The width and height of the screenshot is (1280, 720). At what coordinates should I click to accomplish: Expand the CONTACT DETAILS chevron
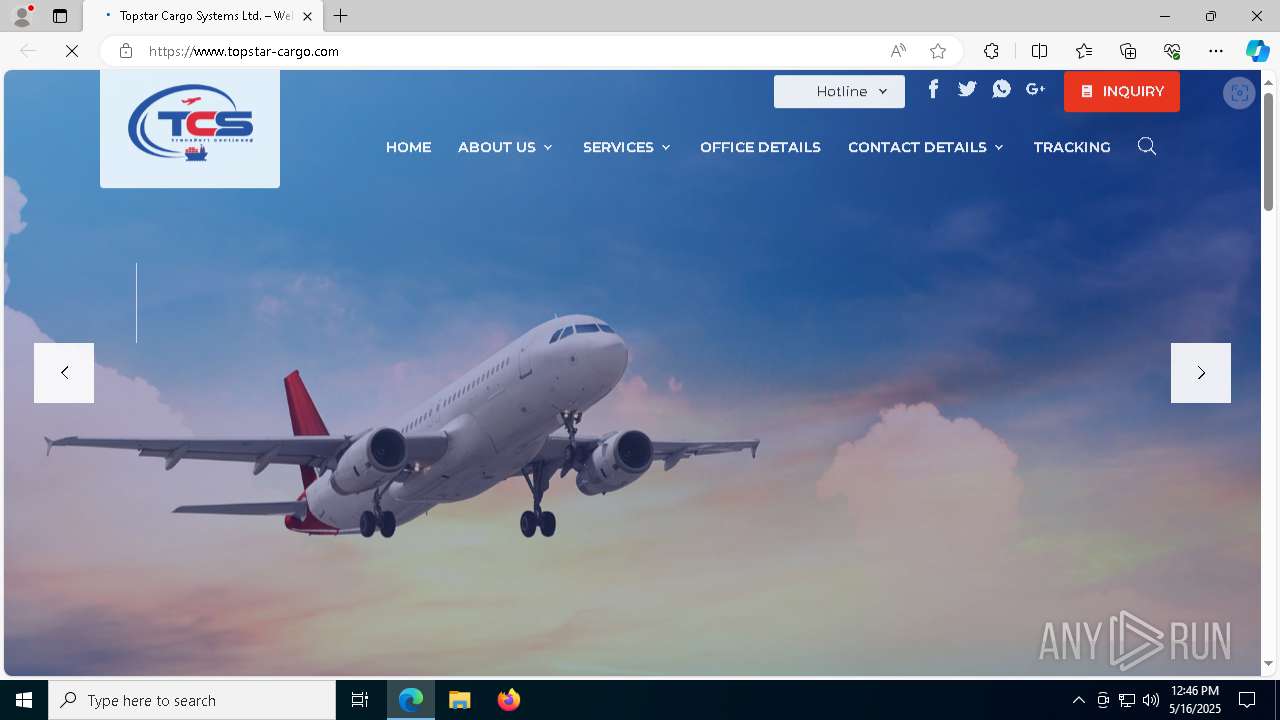999,148
